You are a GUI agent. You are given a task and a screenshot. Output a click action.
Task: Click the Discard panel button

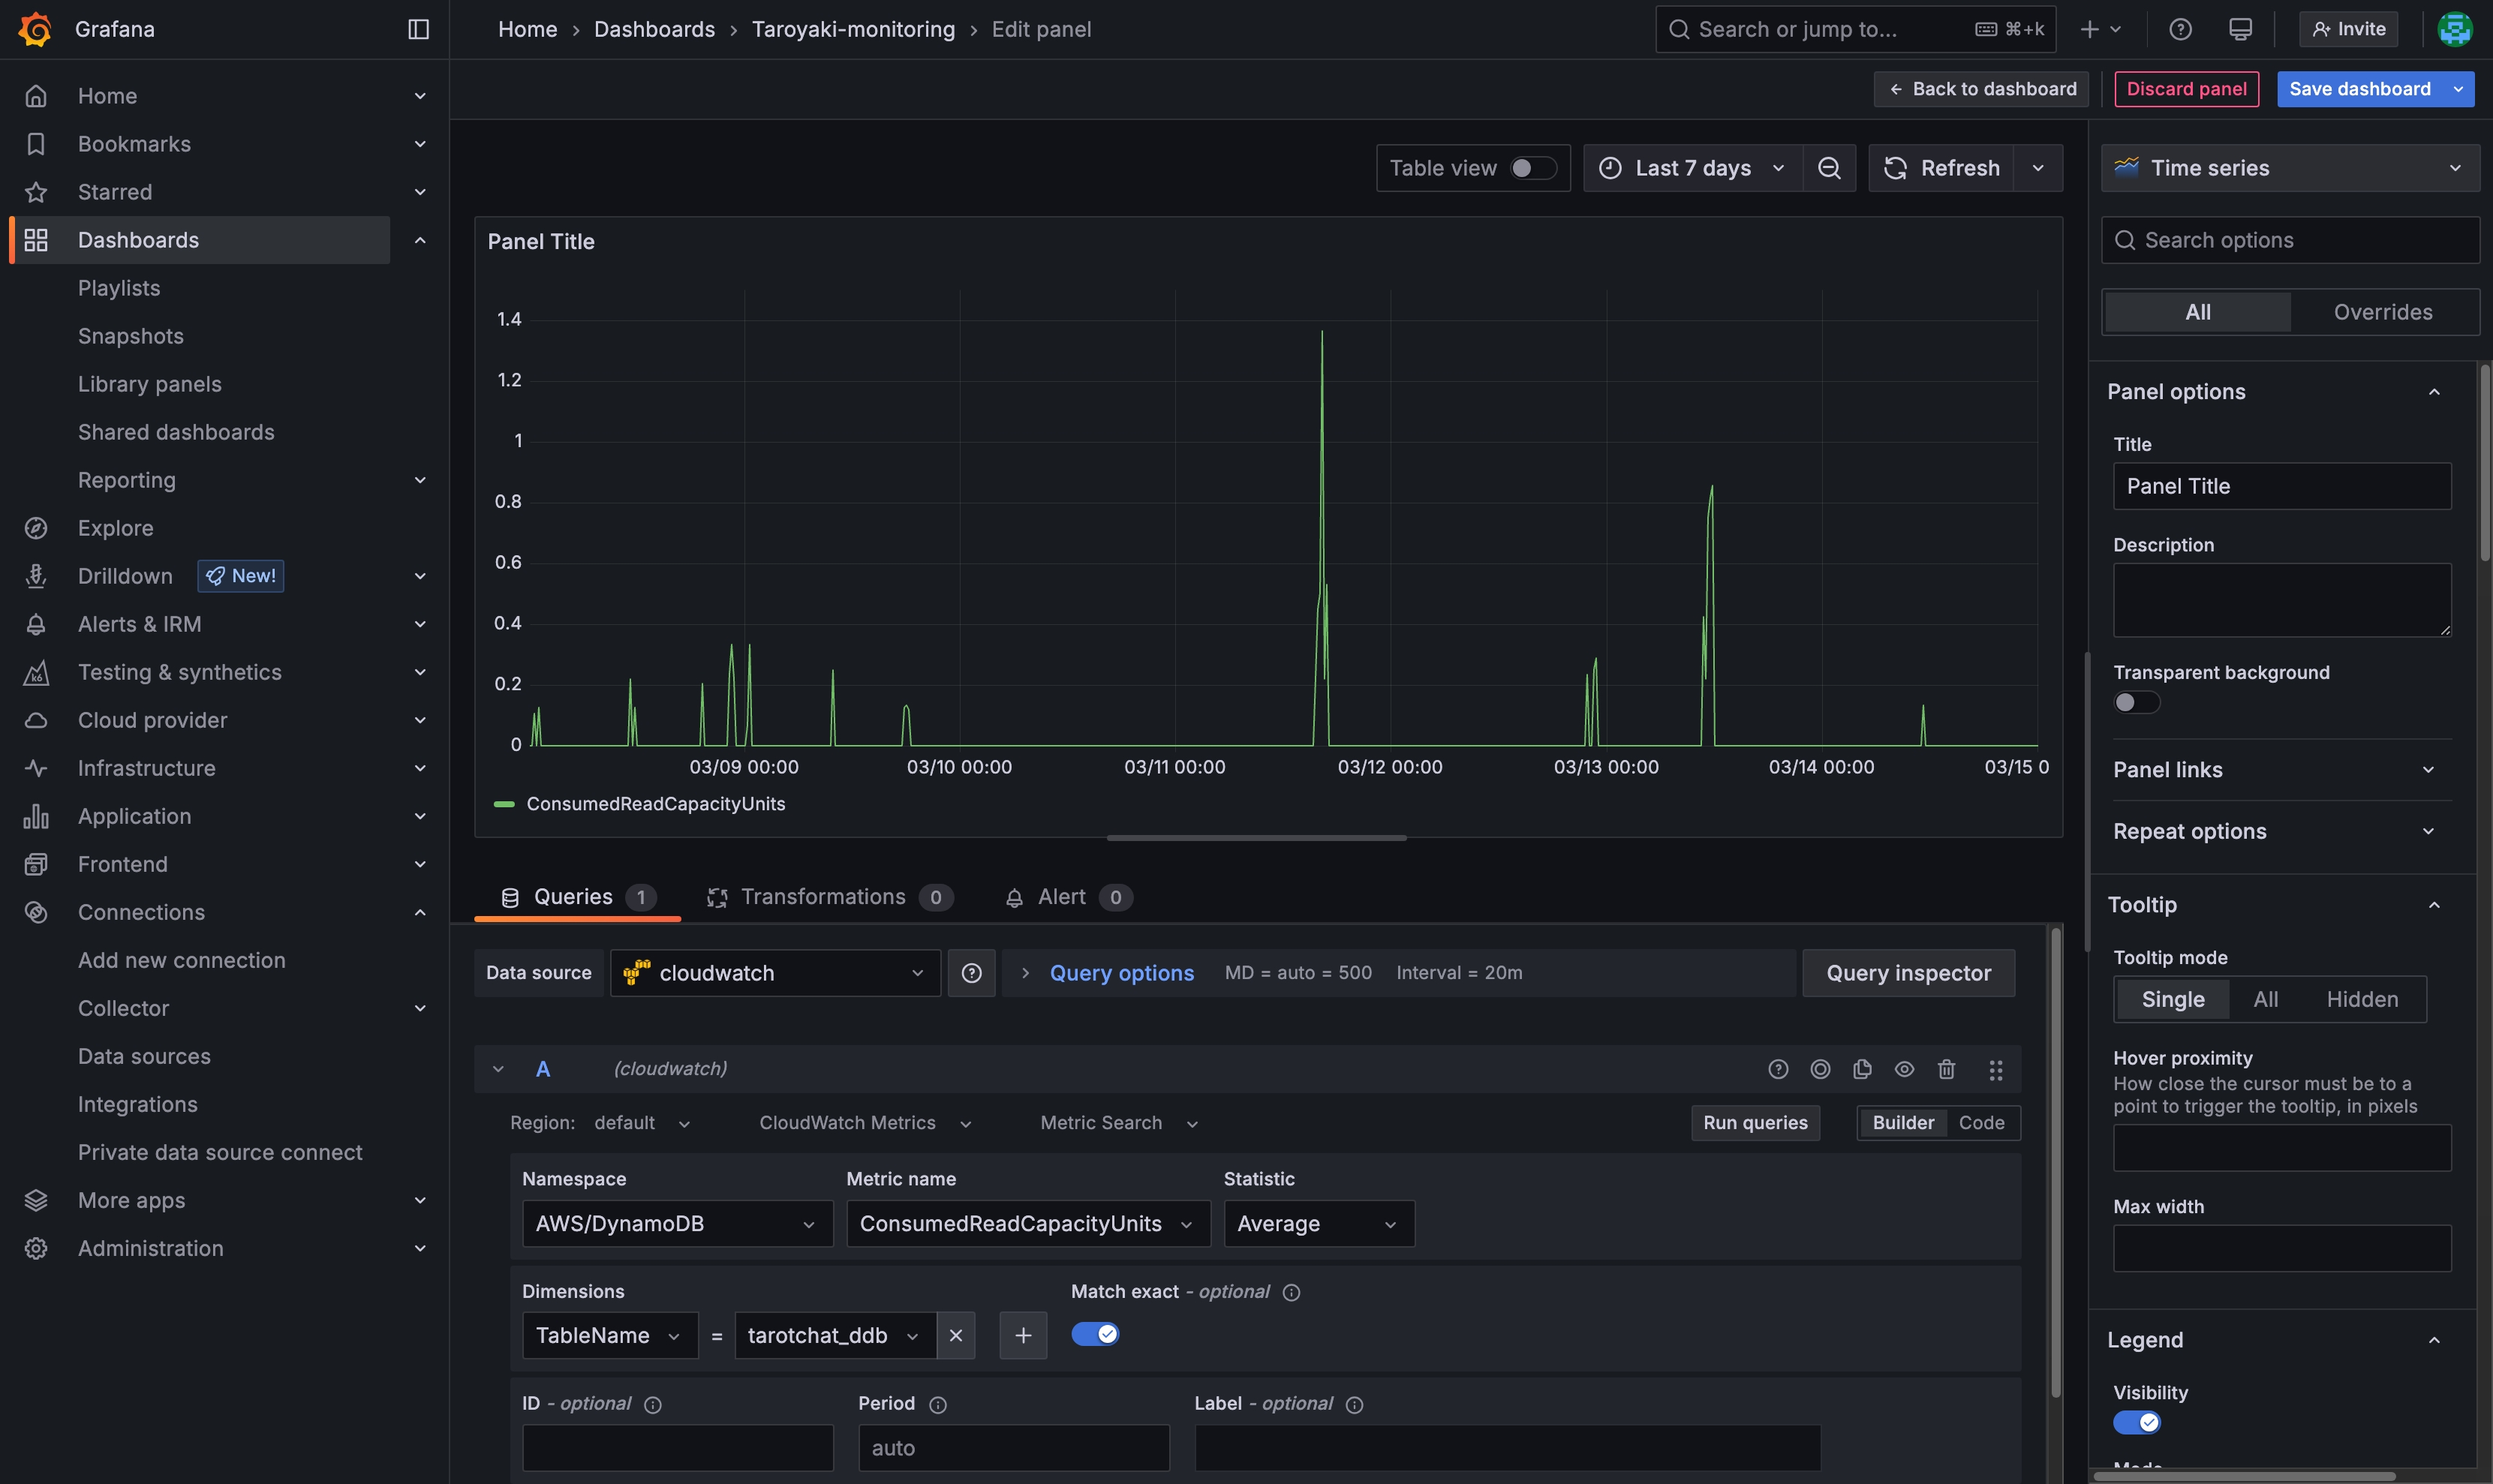point(2185,89)
